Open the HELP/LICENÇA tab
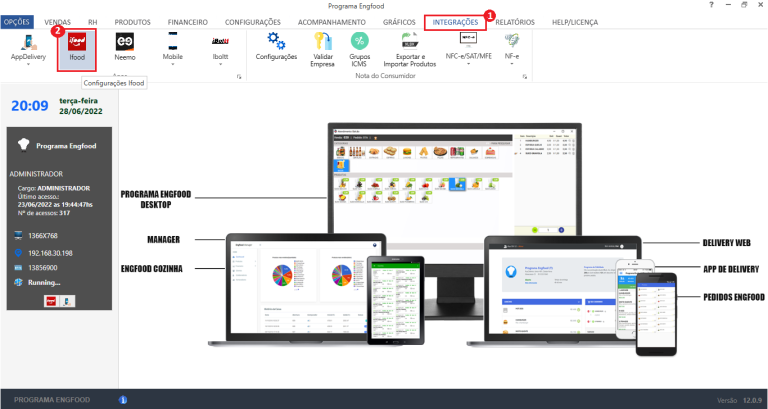 575,22
